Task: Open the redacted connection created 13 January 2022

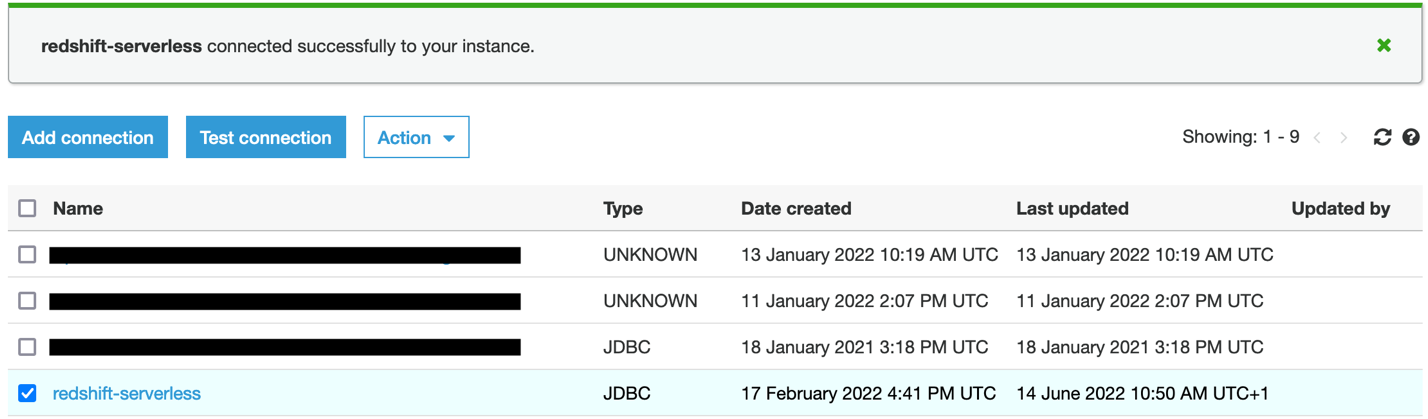Action: (x=285, y=256)
